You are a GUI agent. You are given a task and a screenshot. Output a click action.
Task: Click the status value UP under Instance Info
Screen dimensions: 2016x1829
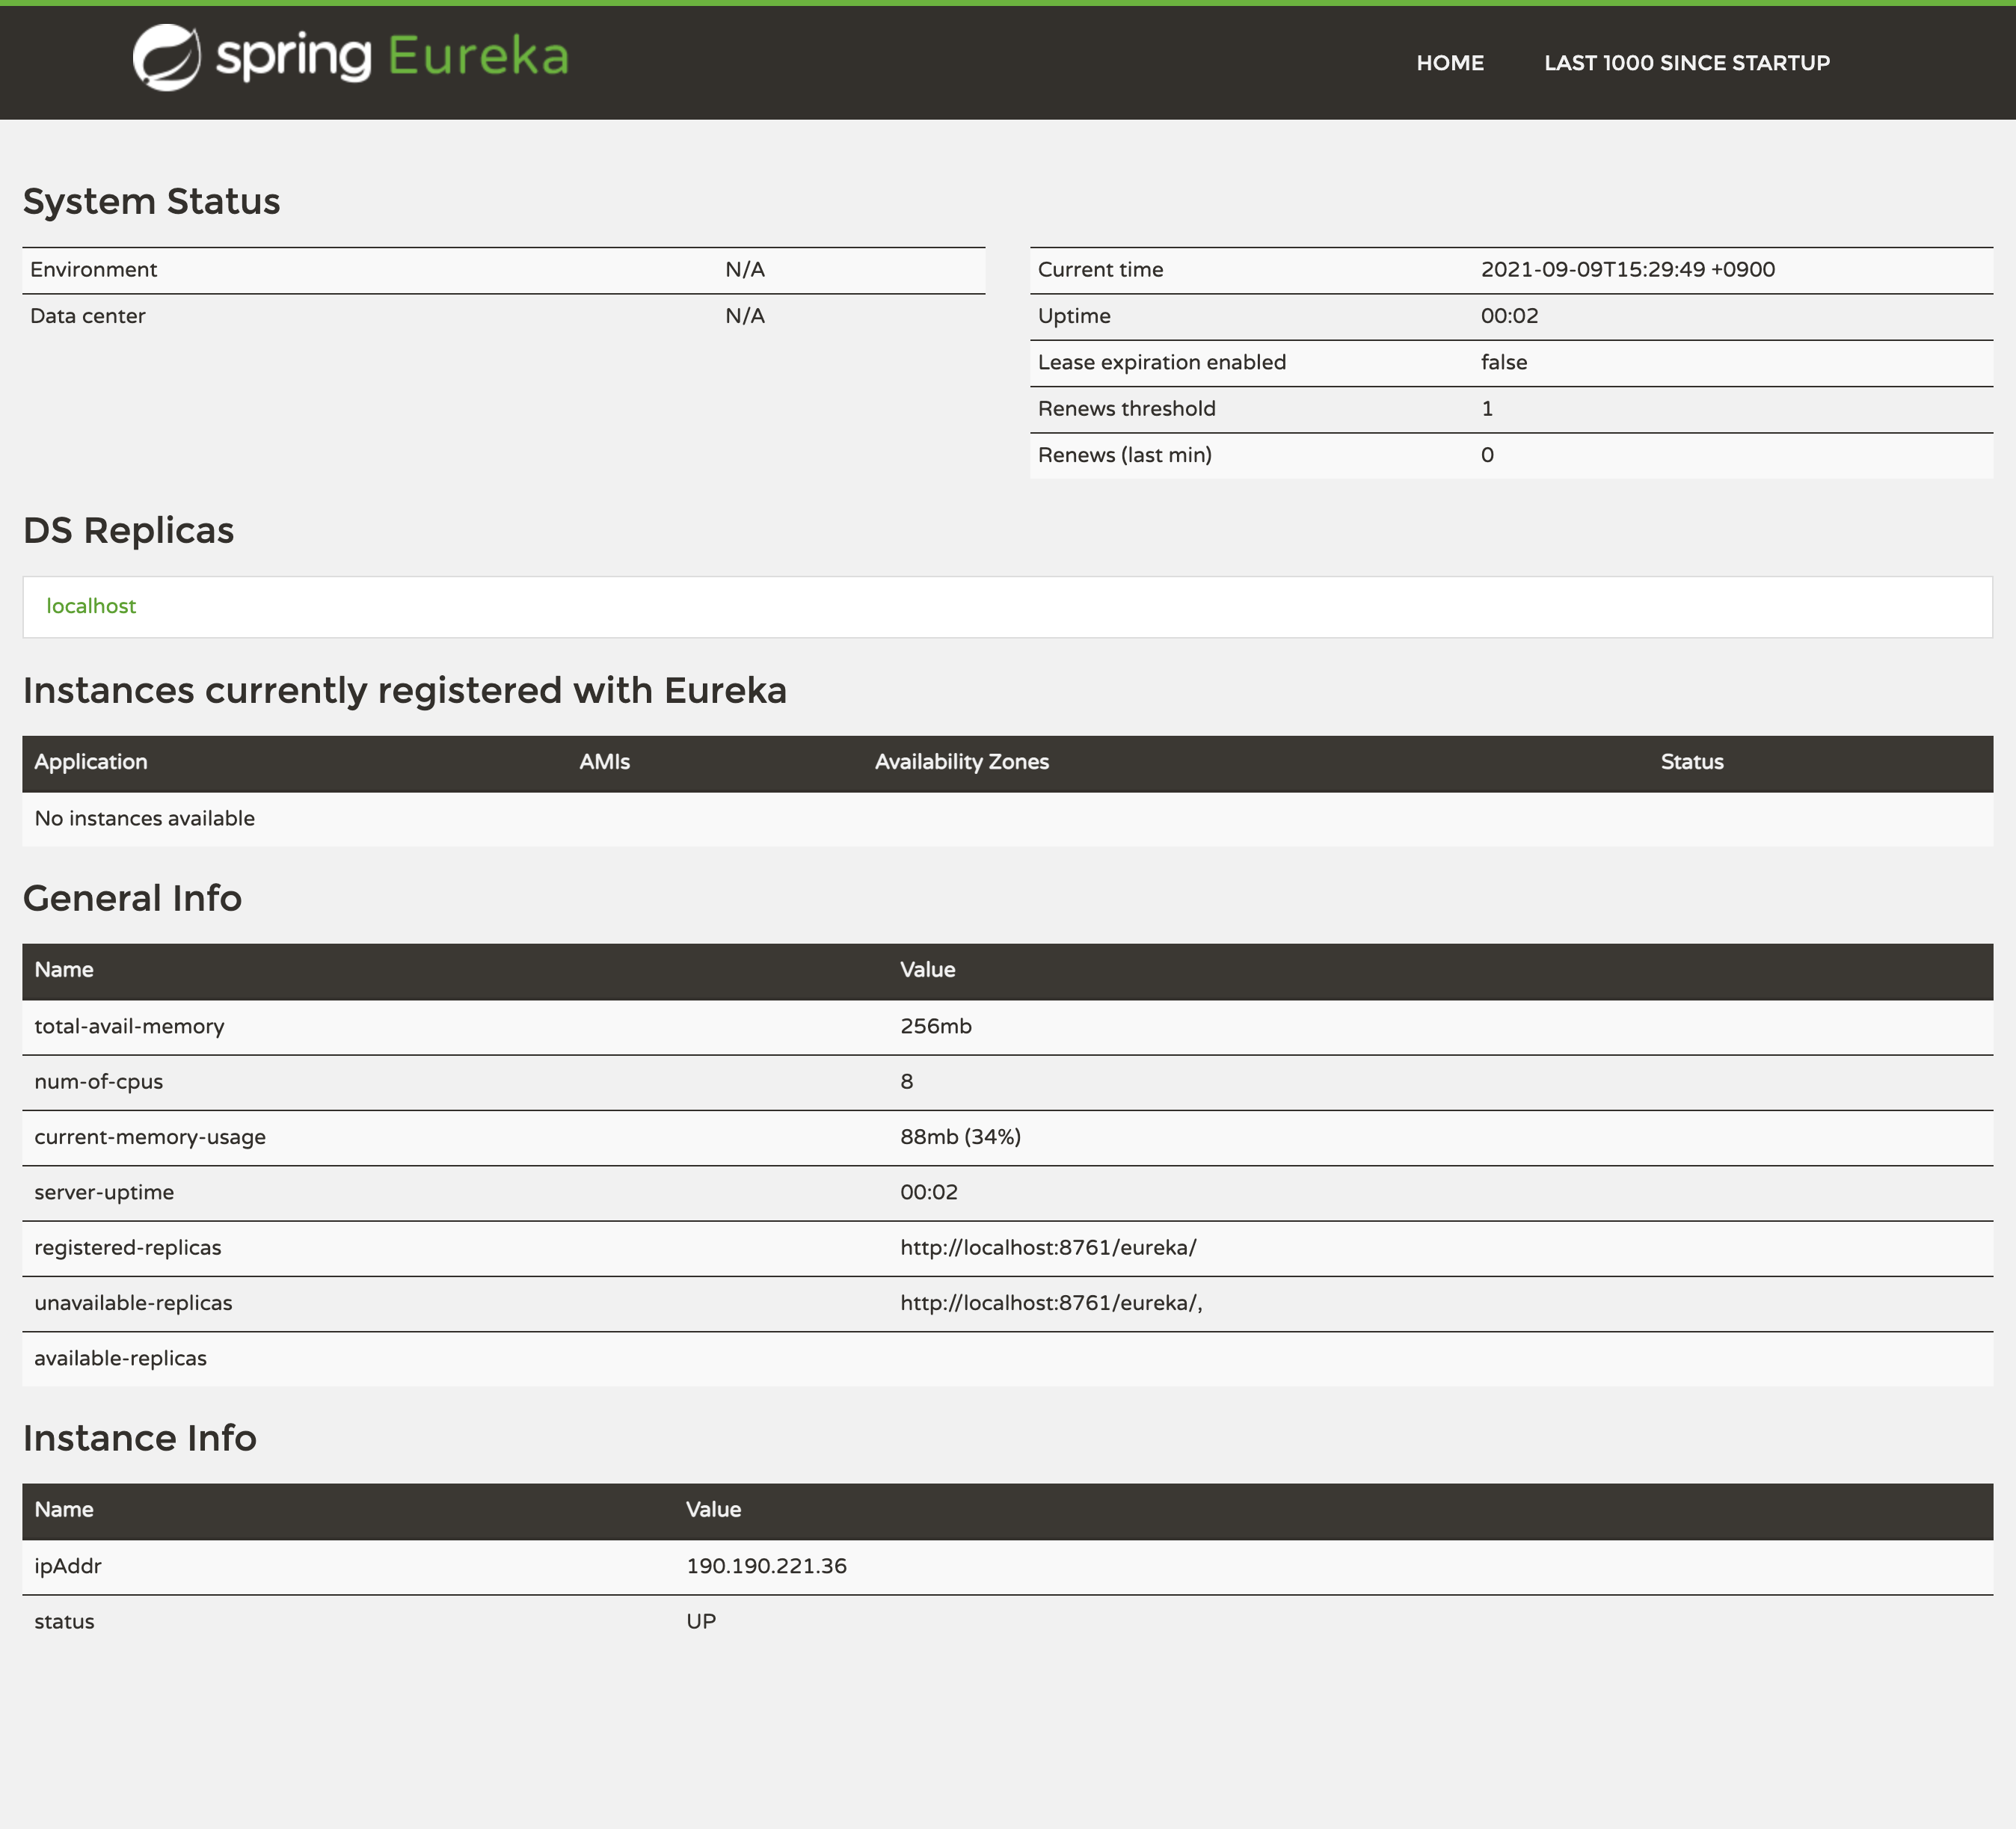click(701, 1621)
